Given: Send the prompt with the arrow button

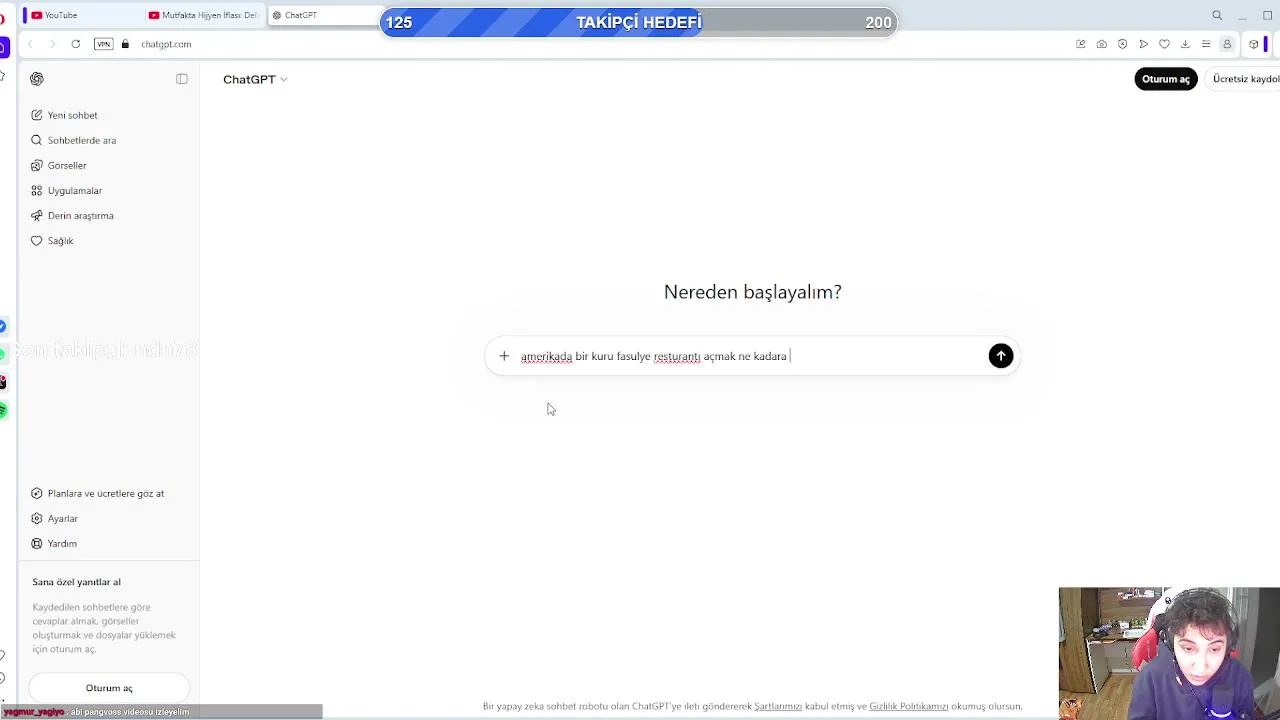Looking at the screenshot, I should click(1001, 356).
